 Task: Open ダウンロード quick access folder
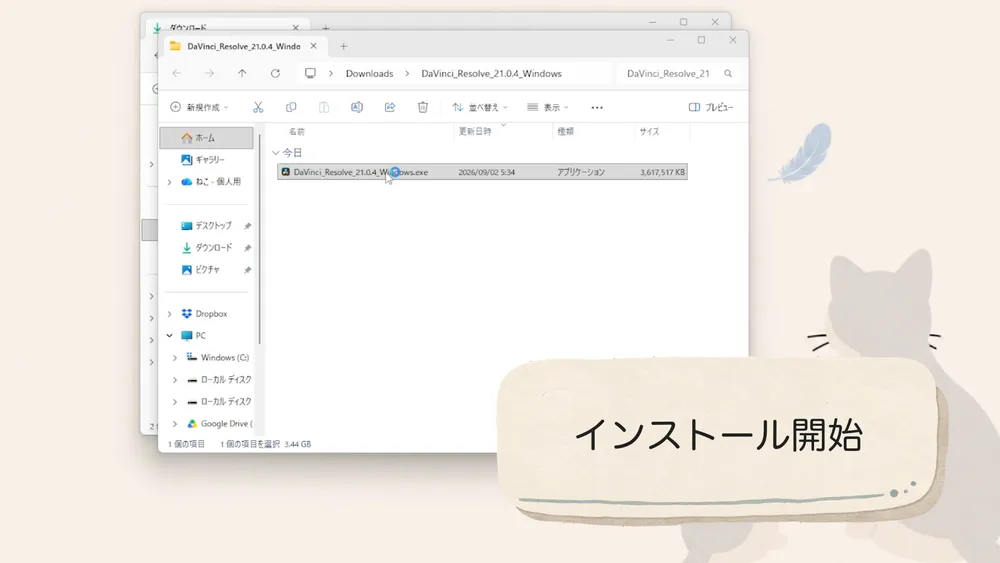pos(213,248)
